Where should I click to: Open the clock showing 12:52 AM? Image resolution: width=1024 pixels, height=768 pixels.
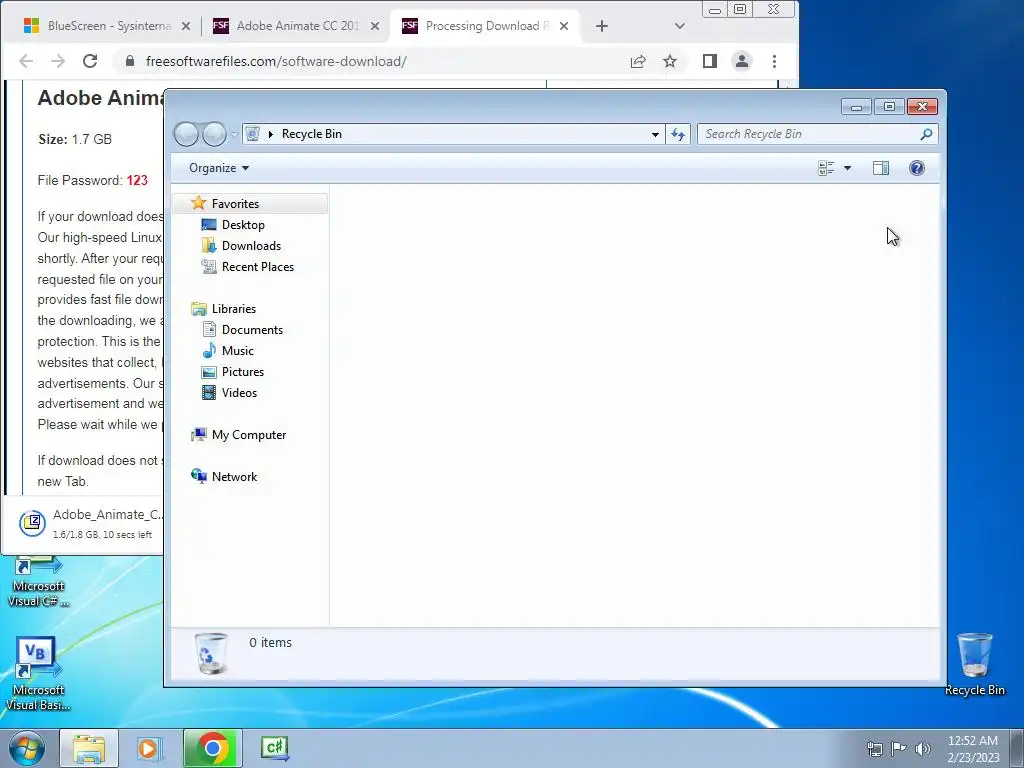[973, 749]
